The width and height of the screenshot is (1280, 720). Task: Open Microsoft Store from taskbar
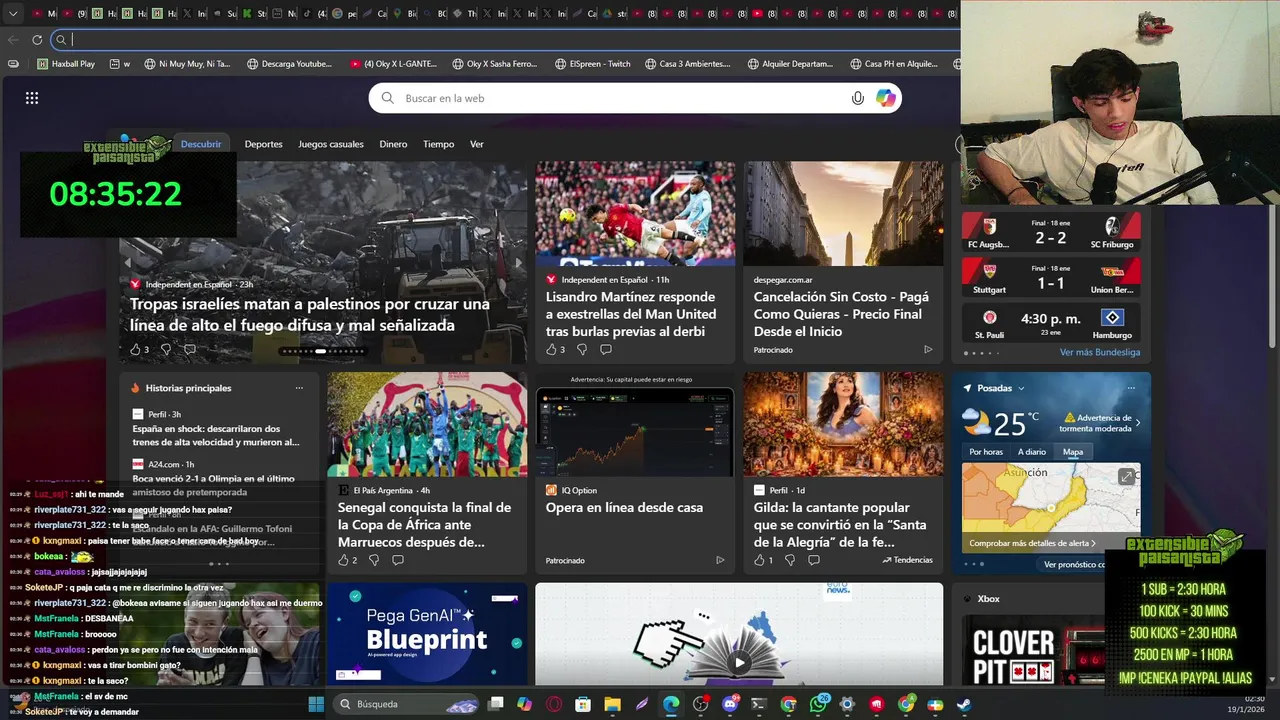583,704
